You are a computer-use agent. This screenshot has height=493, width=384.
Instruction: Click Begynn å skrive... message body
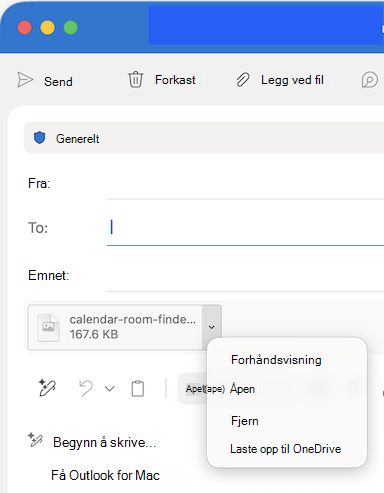pos(104,443)
